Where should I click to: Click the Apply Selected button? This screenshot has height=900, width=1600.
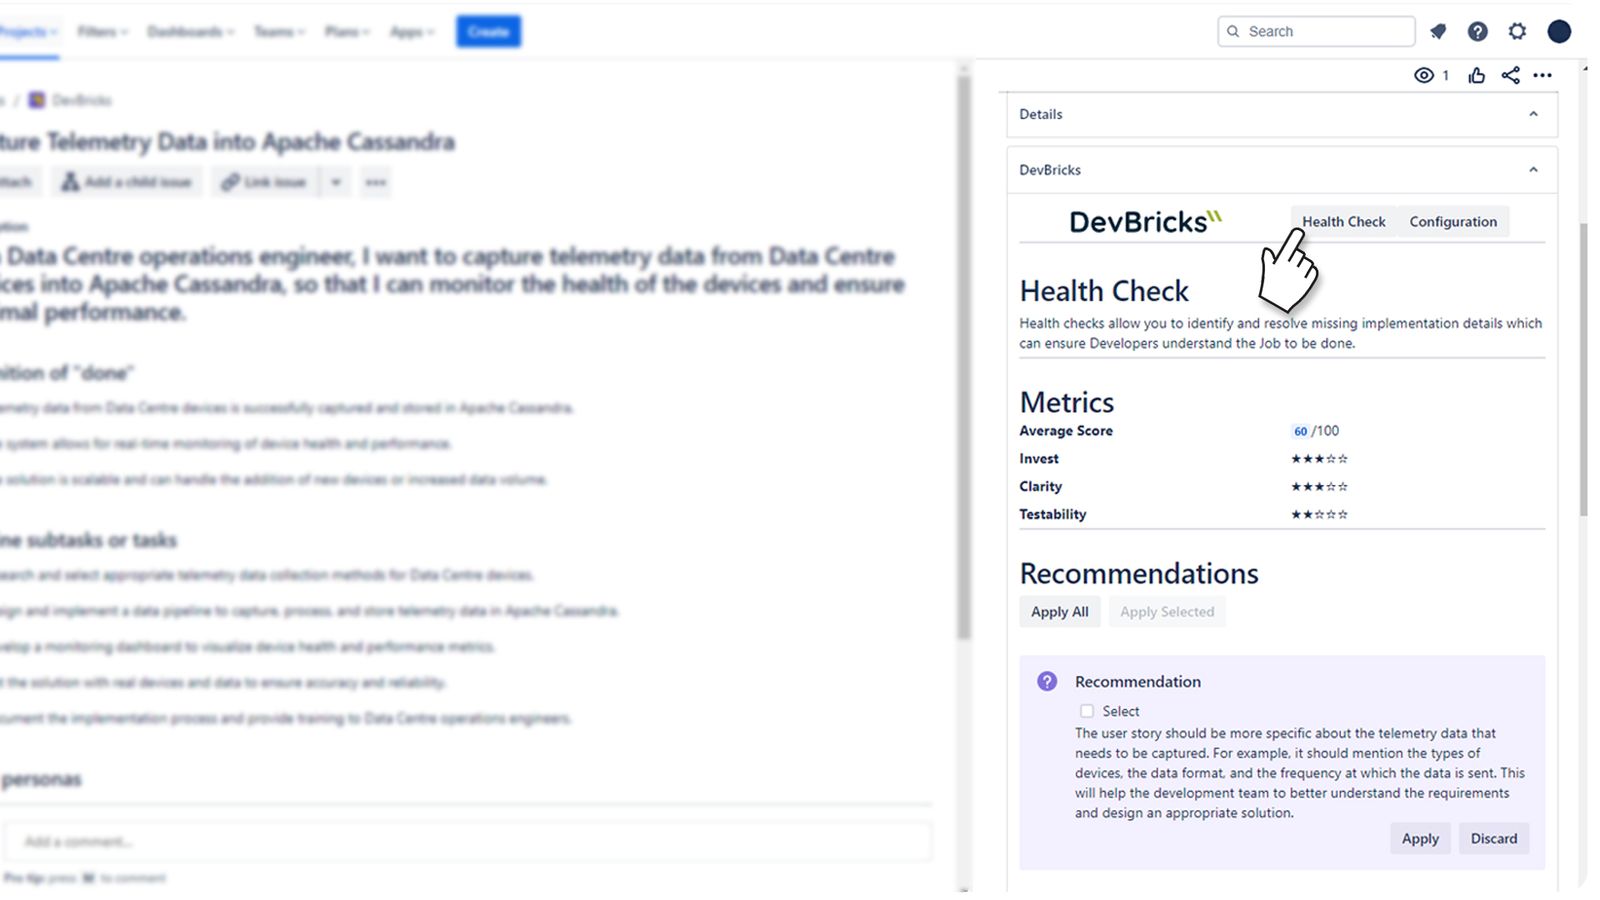coord(1167,612)
